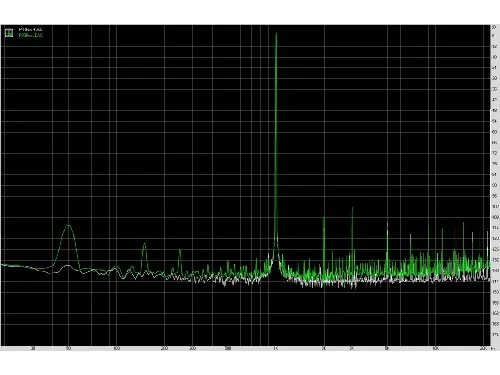The image size is (500, 375).
Task: Click the 7 kHz harmonic spike tip
Action: (x=410, y=235)
